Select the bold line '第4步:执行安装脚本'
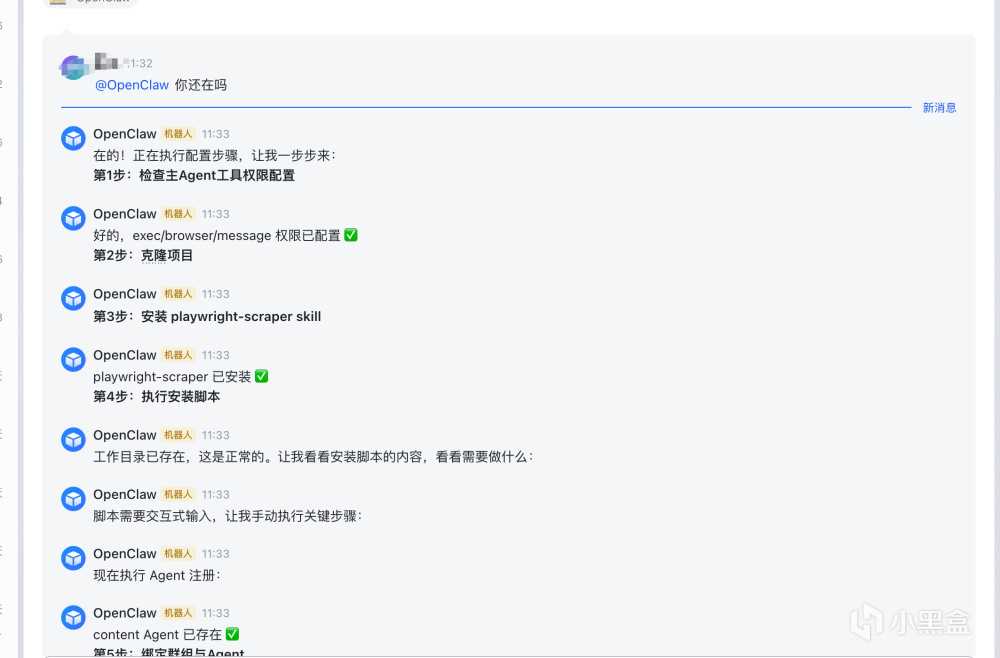 coord(156,396)
